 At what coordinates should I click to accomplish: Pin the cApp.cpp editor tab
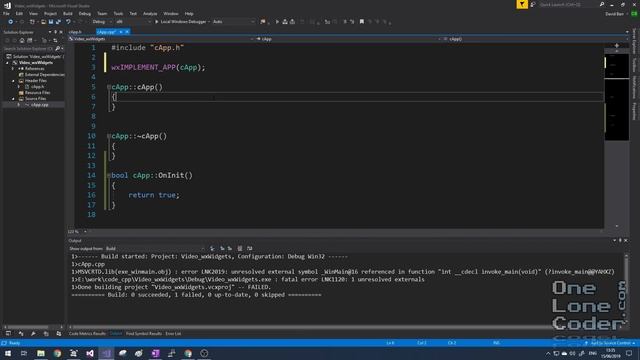click(121, 32)
